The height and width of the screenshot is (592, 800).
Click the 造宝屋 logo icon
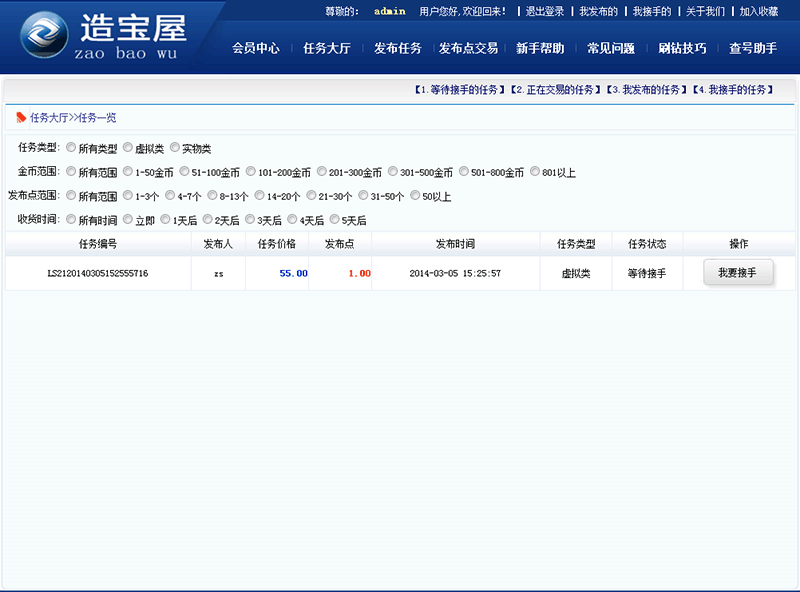click(x=44, y=37)
